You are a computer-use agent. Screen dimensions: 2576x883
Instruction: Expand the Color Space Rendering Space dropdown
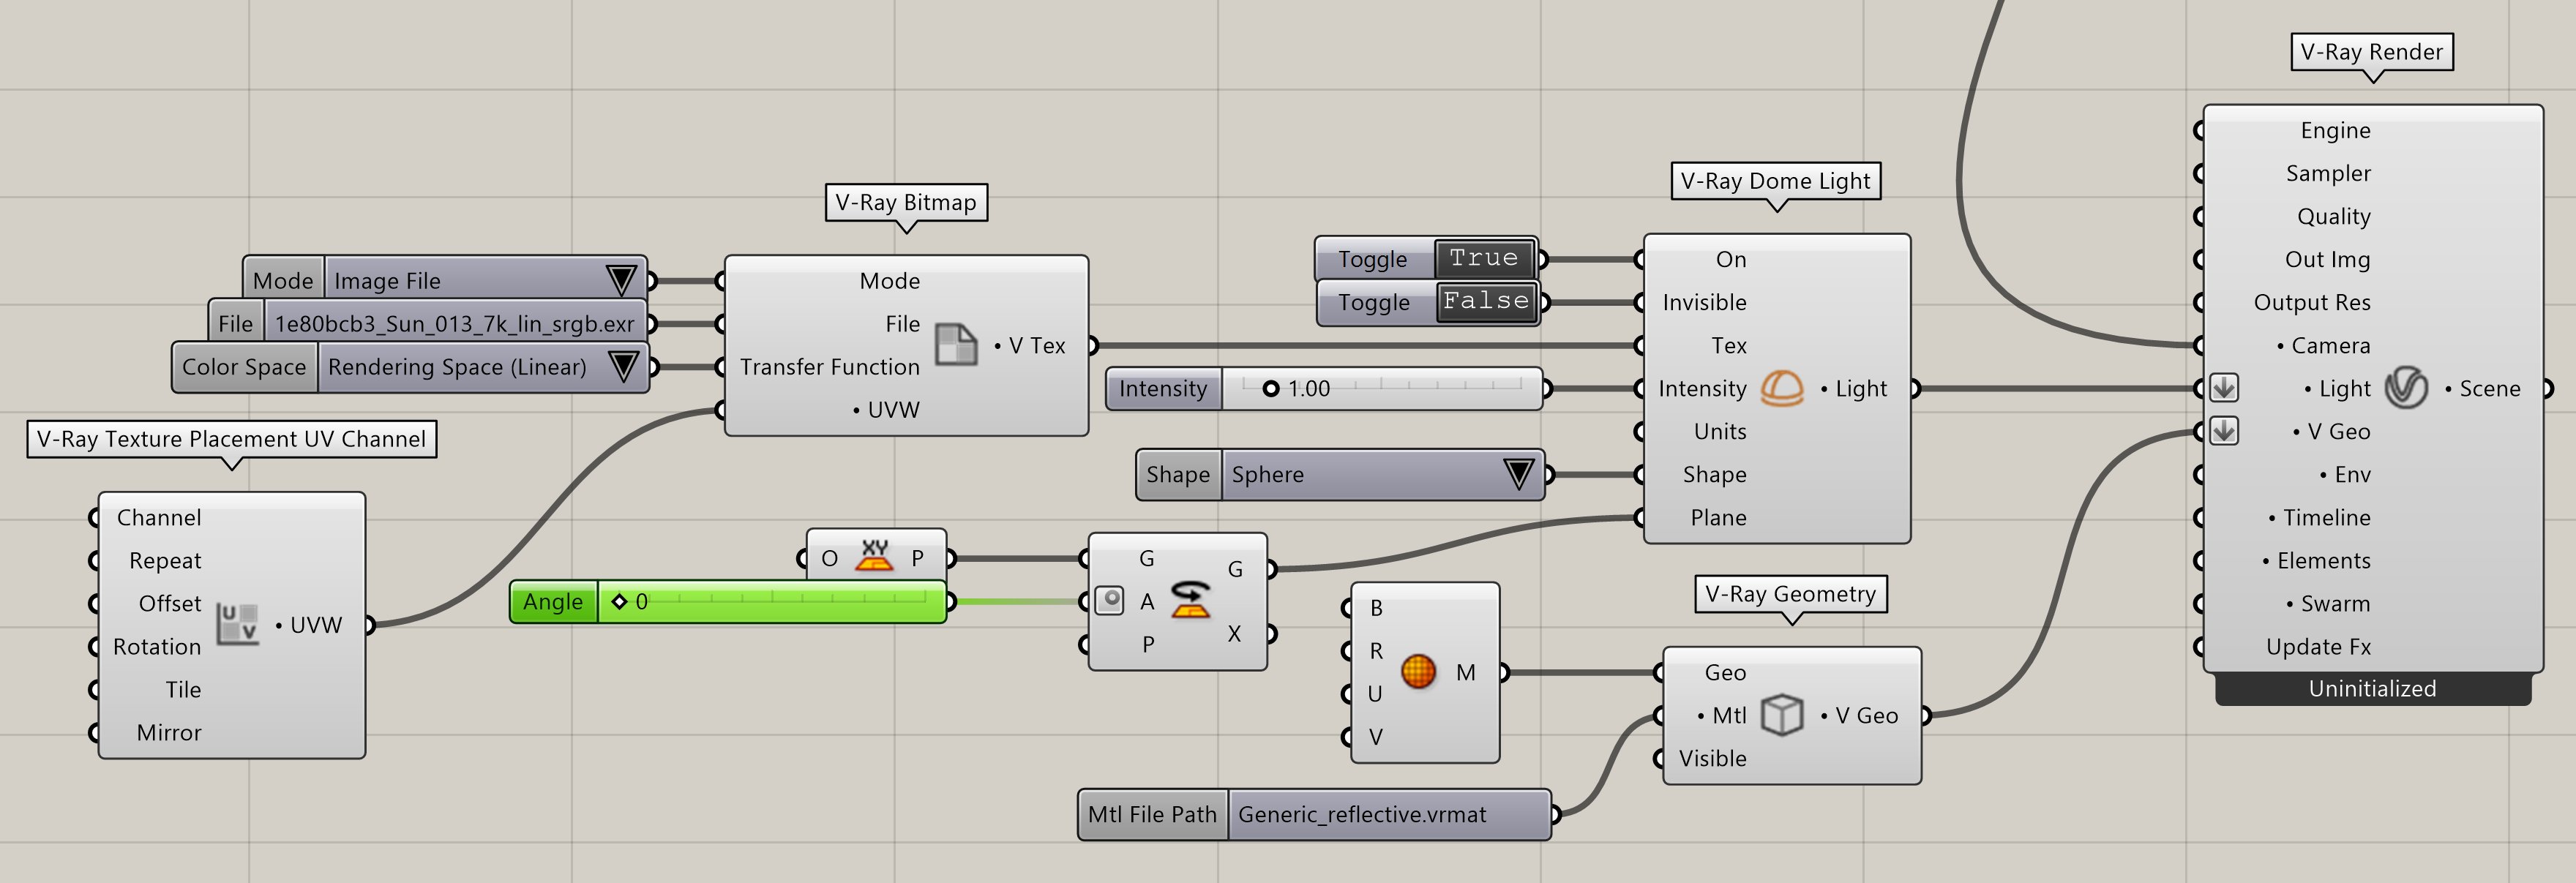pyautogui.click(x=622, y=366)
